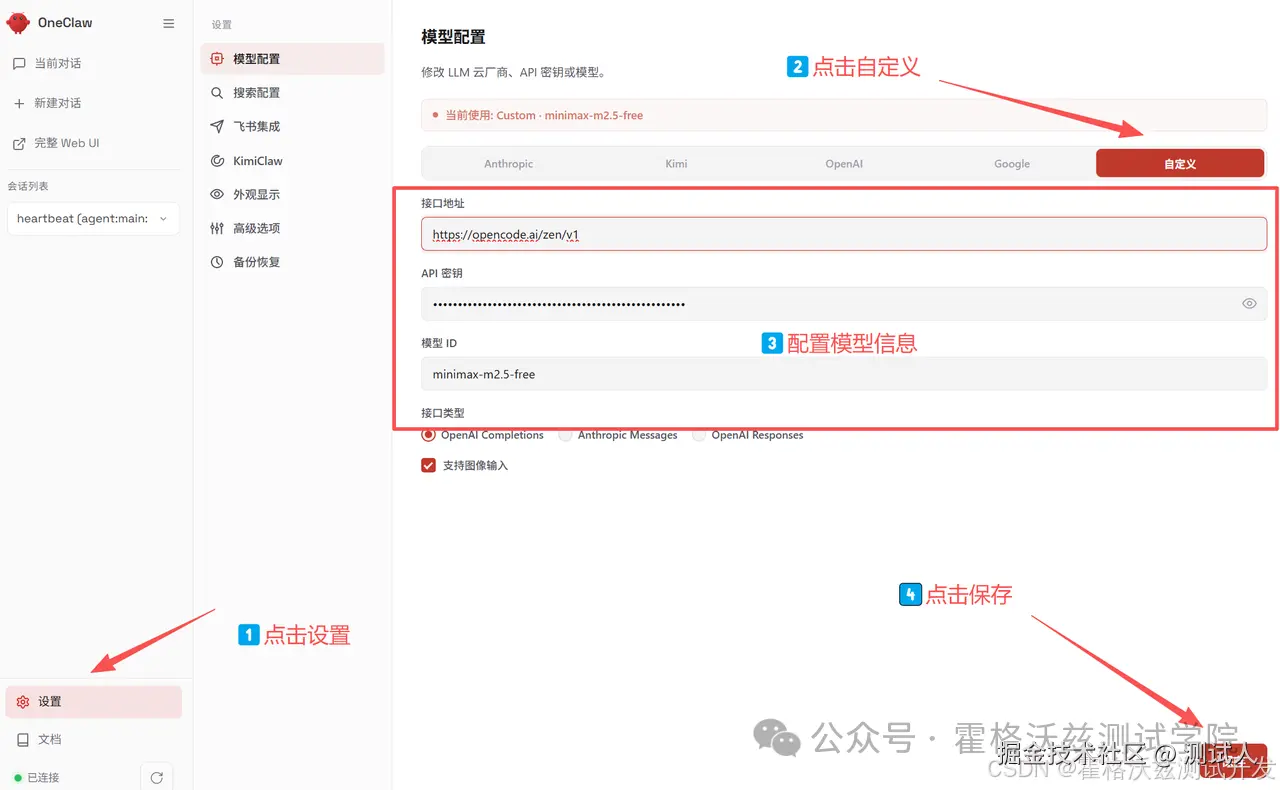1280x790 pixels.
Task: Toggle the sidebar hamburger menu icon
Action: click(x=169, y=23)
